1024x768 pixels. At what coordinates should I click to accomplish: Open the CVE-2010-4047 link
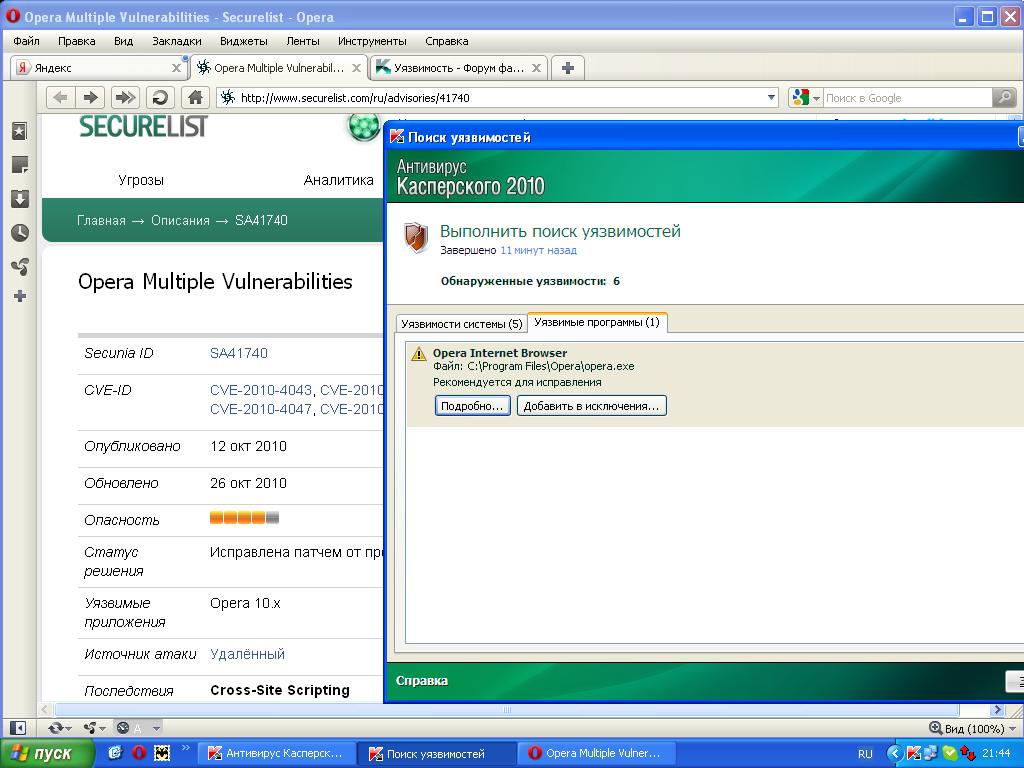point(261,409)
